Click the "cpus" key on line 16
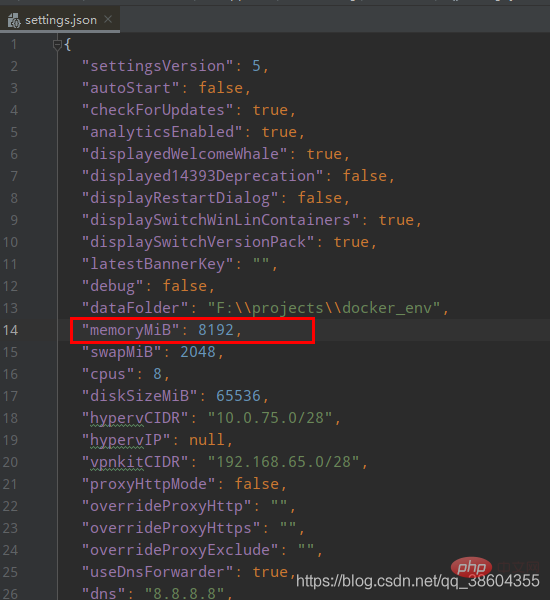Screen dimensions: 550x600 point(108,374)
